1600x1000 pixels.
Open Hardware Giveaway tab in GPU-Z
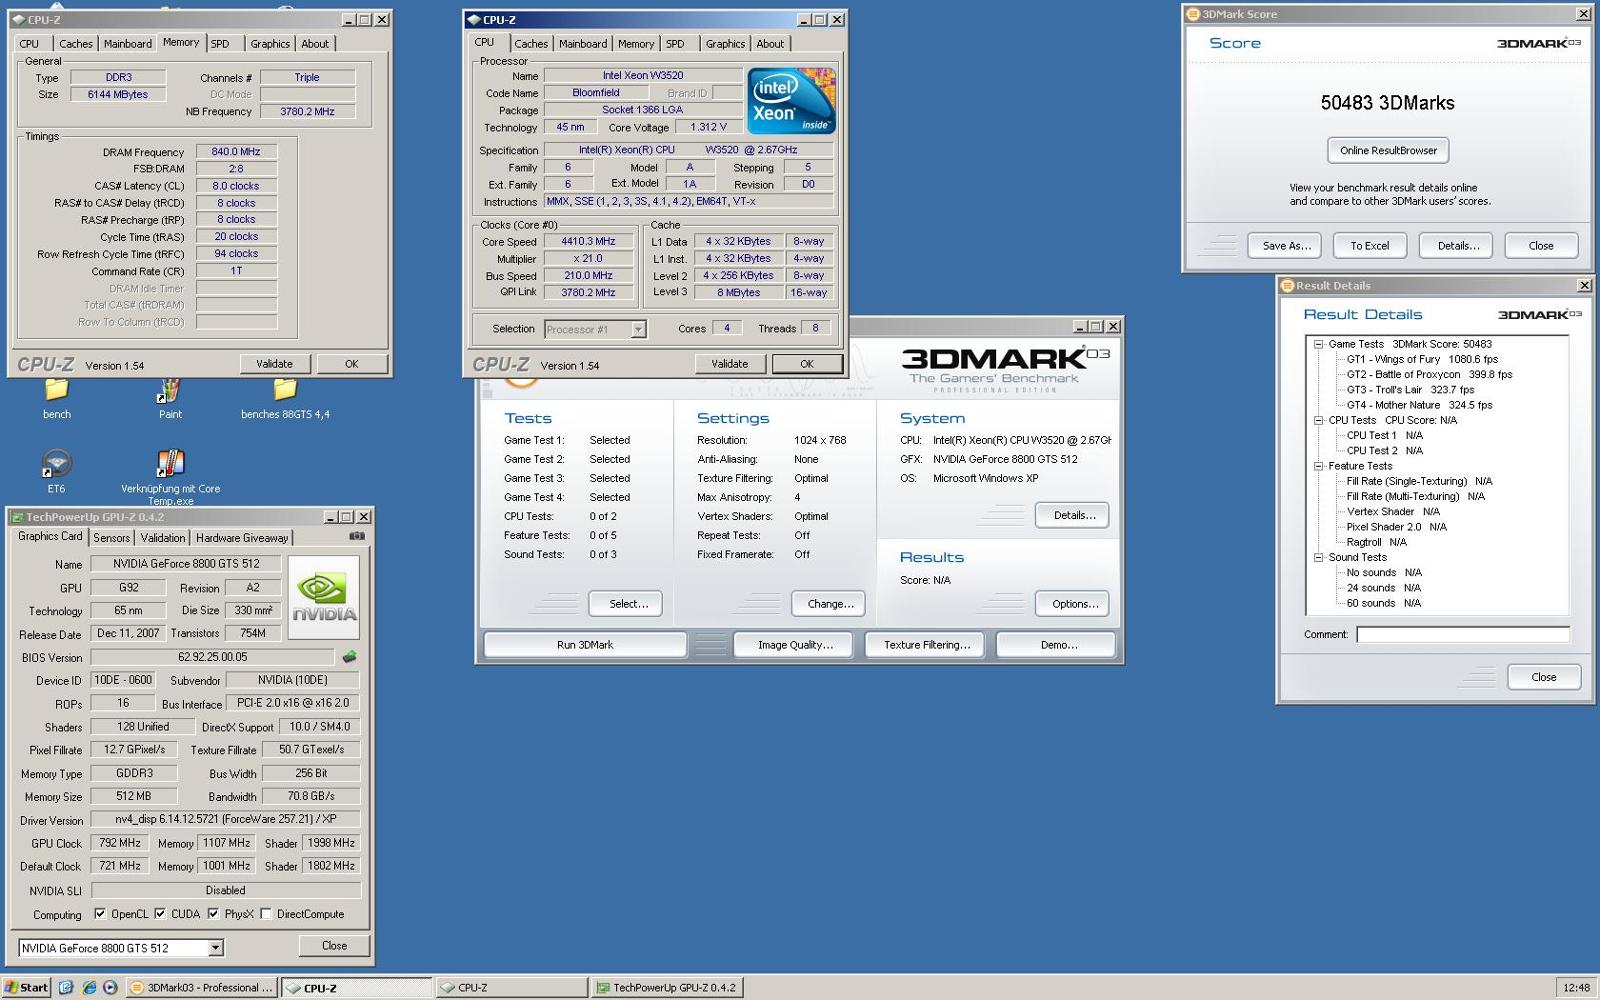click(242, 538)
